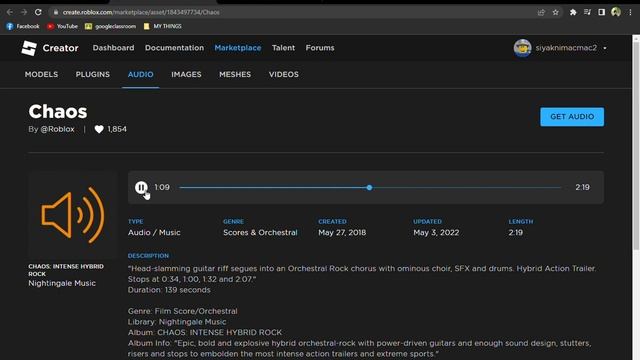Click the 1,854 favorites count

pos(117,129)
